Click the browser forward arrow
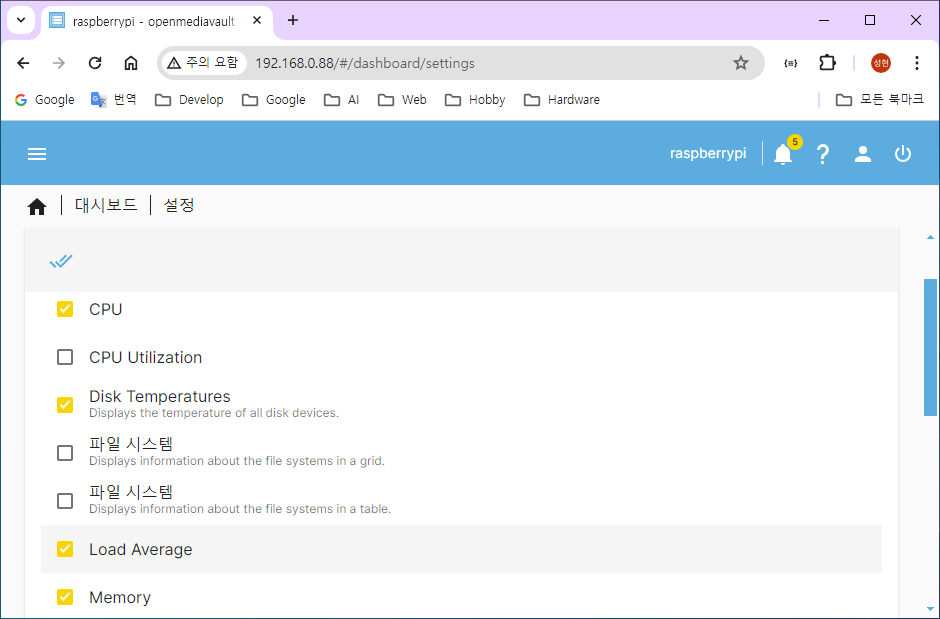 59,63
